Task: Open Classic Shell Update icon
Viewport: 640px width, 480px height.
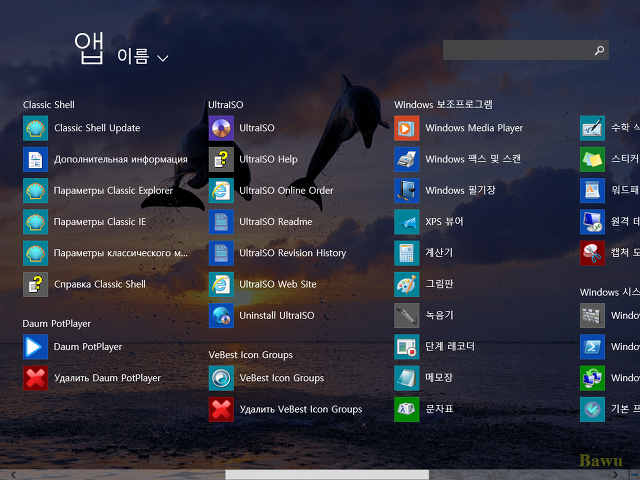Action: click(36, 128)
